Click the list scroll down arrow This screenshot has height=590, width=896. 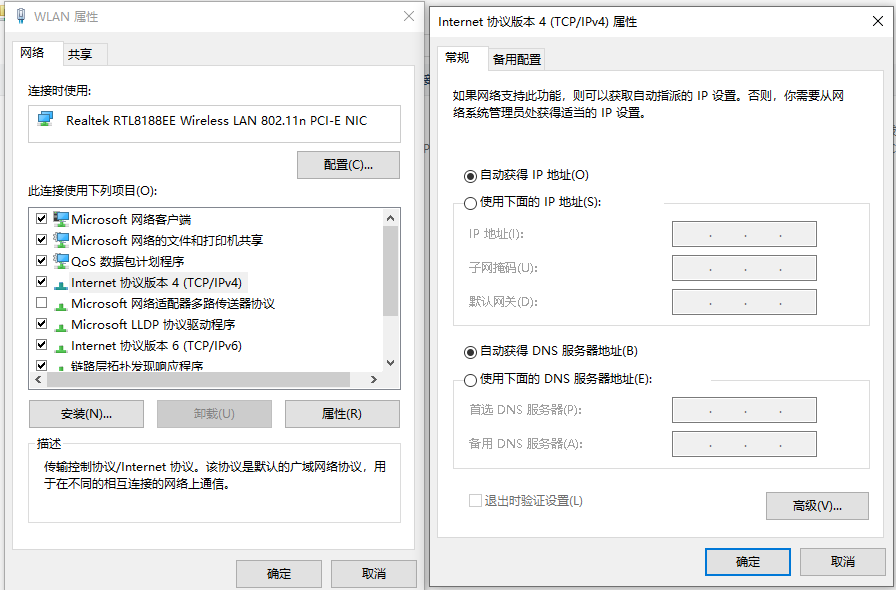point(390,362)
